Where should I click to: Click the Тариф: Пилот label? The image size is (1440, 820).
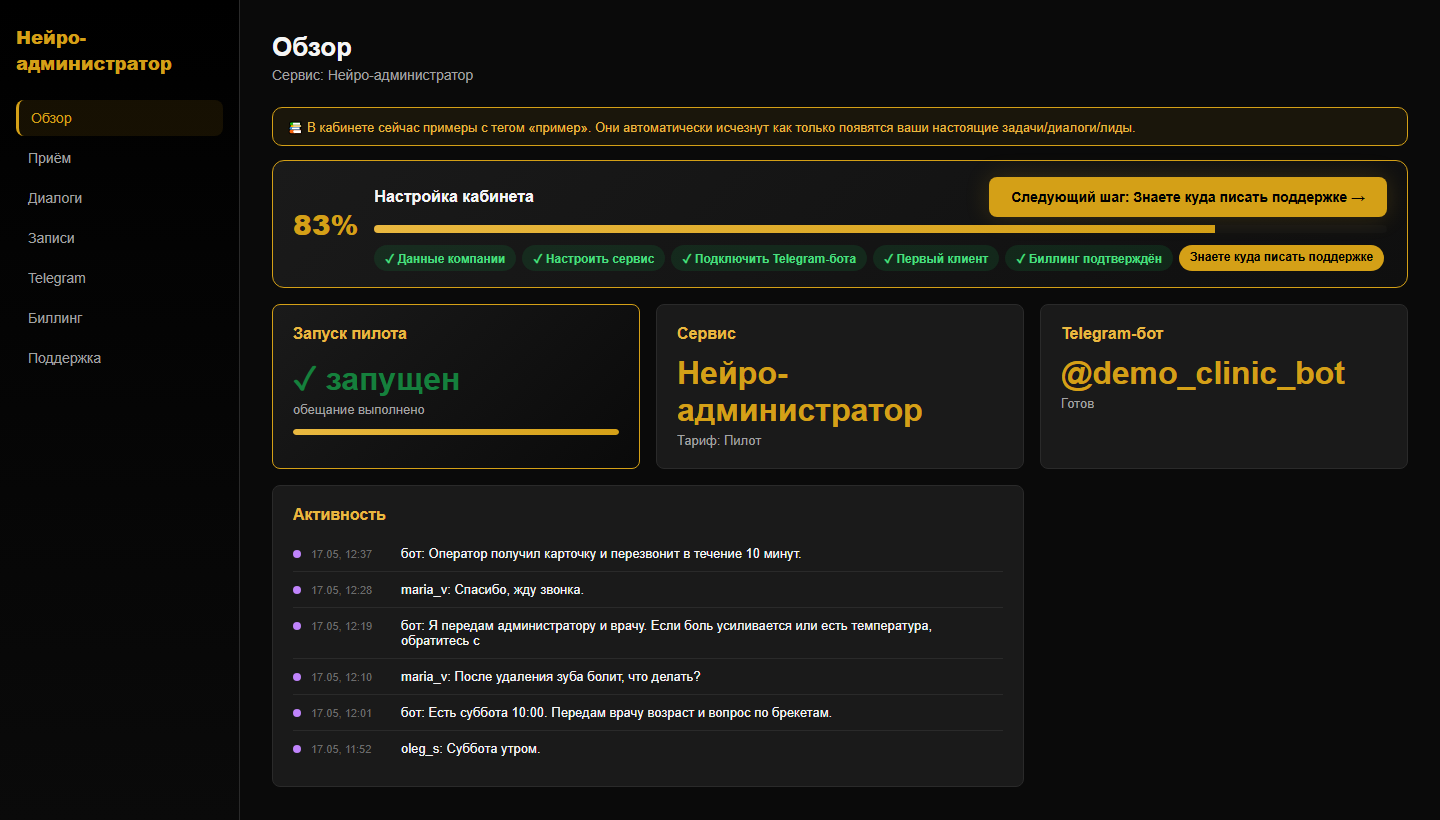719,440
